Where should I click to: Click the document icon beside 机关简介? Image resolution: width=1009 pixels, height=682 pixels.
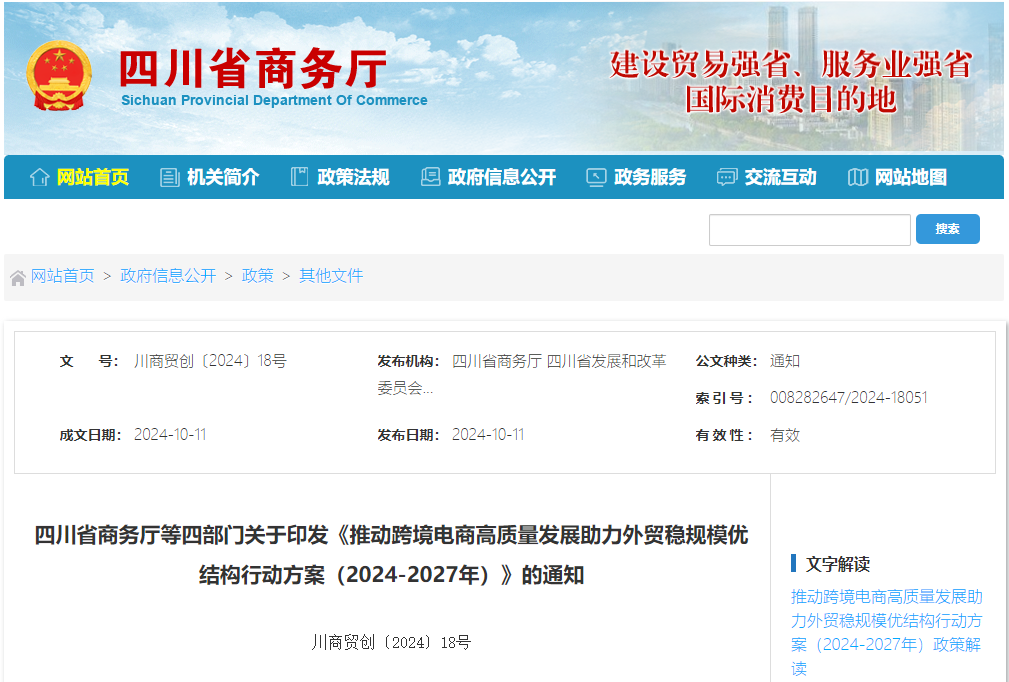coord(169,177)
